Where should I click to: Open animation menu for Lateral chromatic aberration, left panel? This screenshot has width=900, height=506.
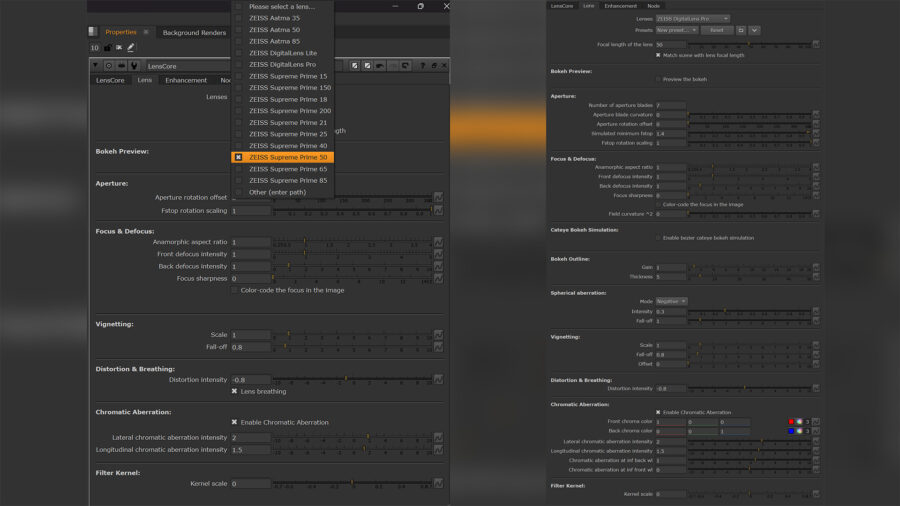point(439,437)
